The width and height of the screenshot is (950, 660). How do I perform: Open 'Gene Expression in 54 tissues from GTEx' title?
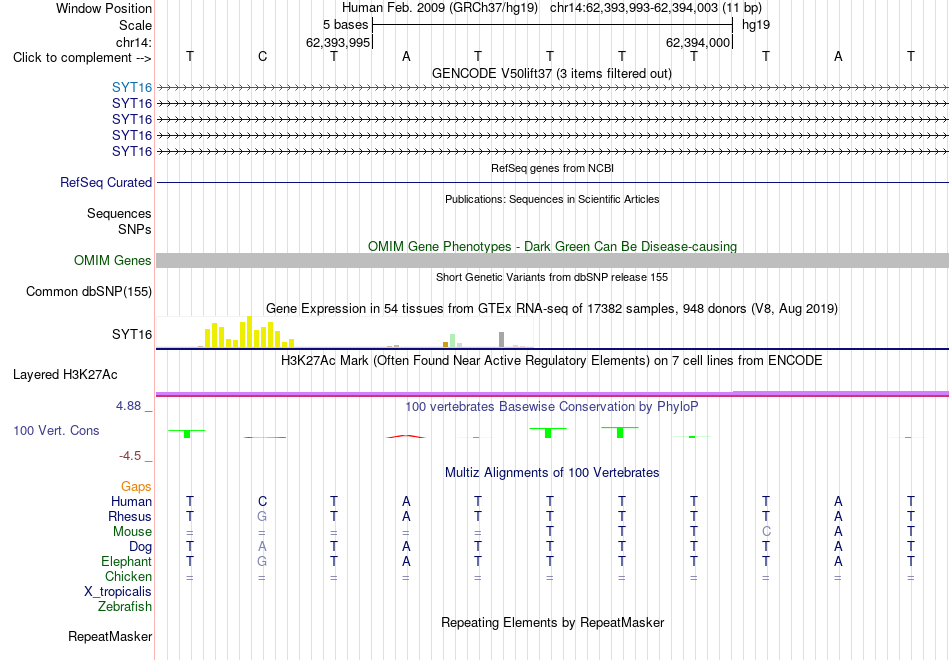coord(552,308)
